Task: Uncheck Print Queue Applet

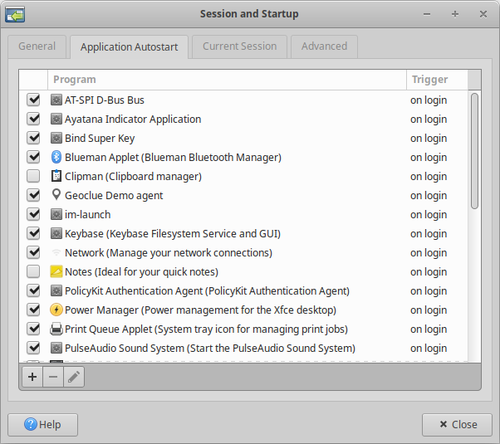Action: click(x=33, y=329)
